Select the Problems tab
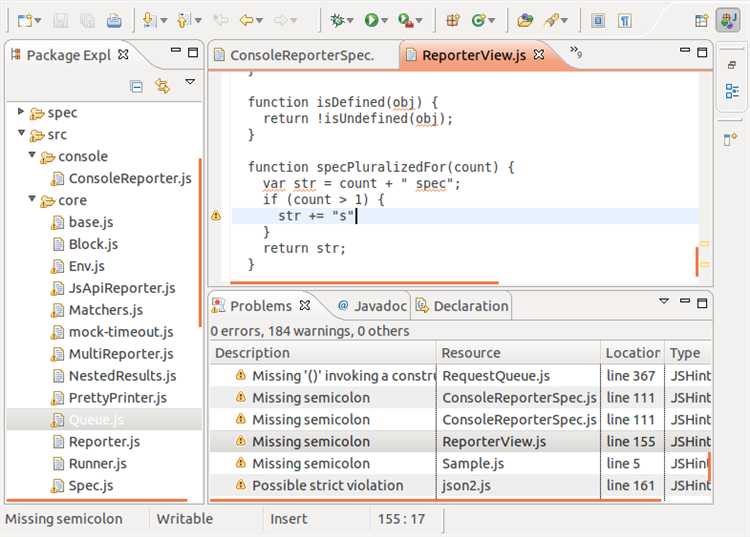 coord(261,306)
